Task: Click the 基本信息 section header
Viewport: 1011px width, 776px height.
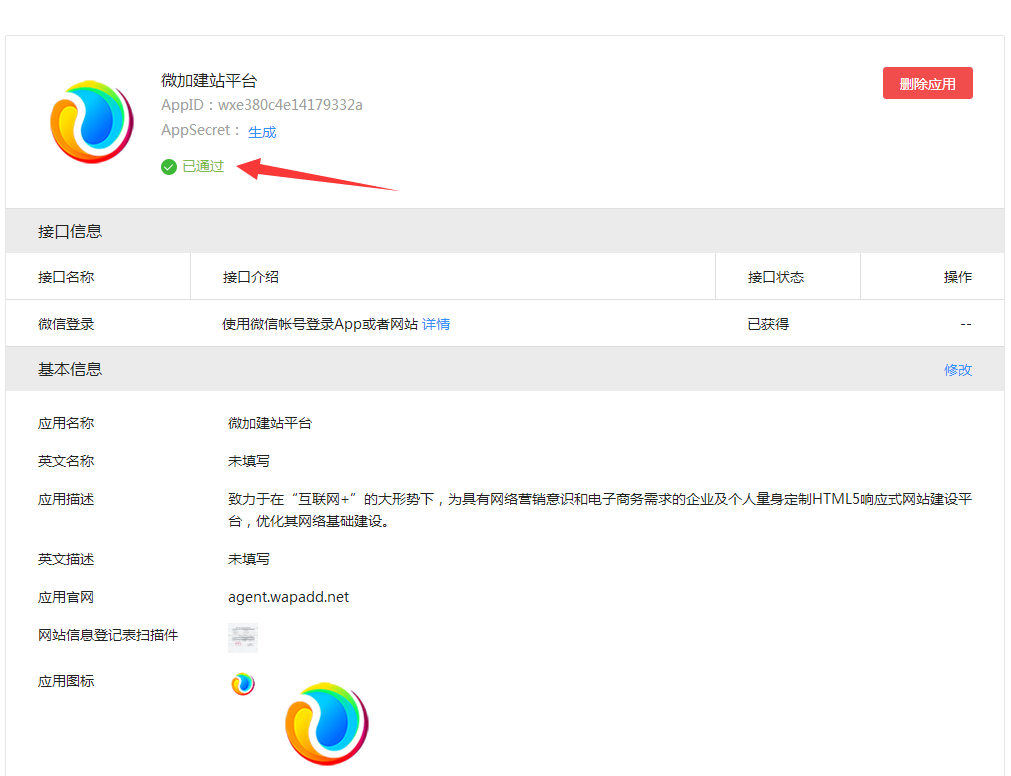Action: [70, 370]
